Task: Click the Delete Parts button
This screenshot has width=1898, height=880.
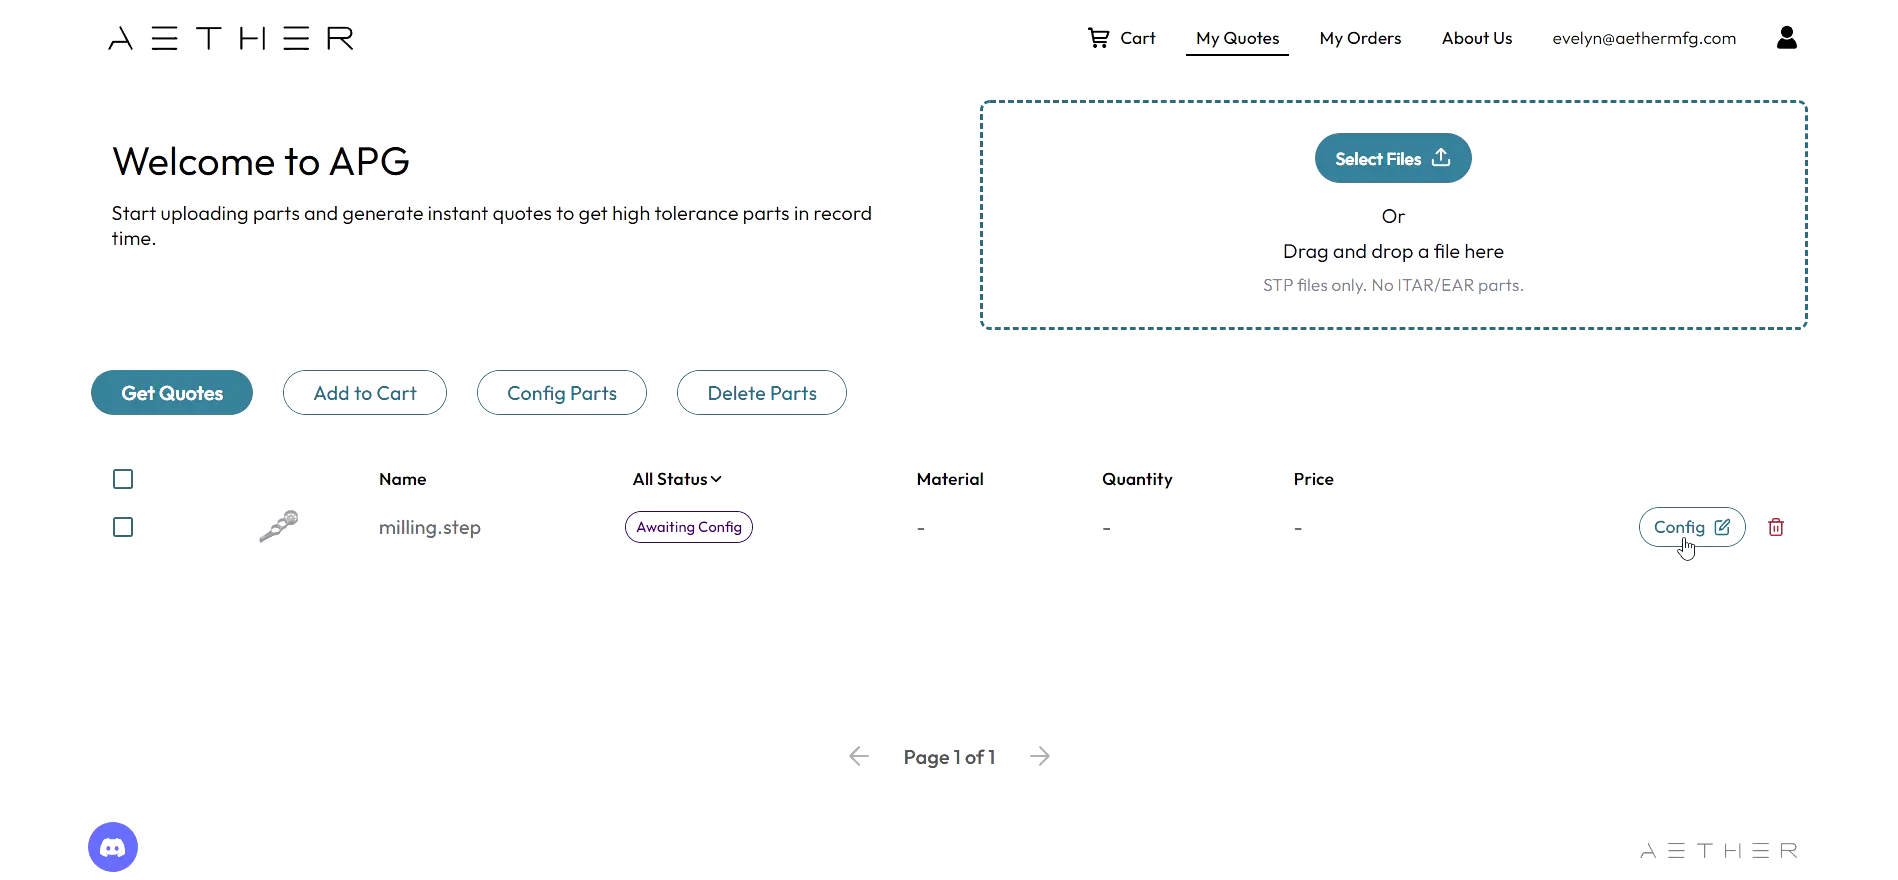Action: (x=762, y=393)
